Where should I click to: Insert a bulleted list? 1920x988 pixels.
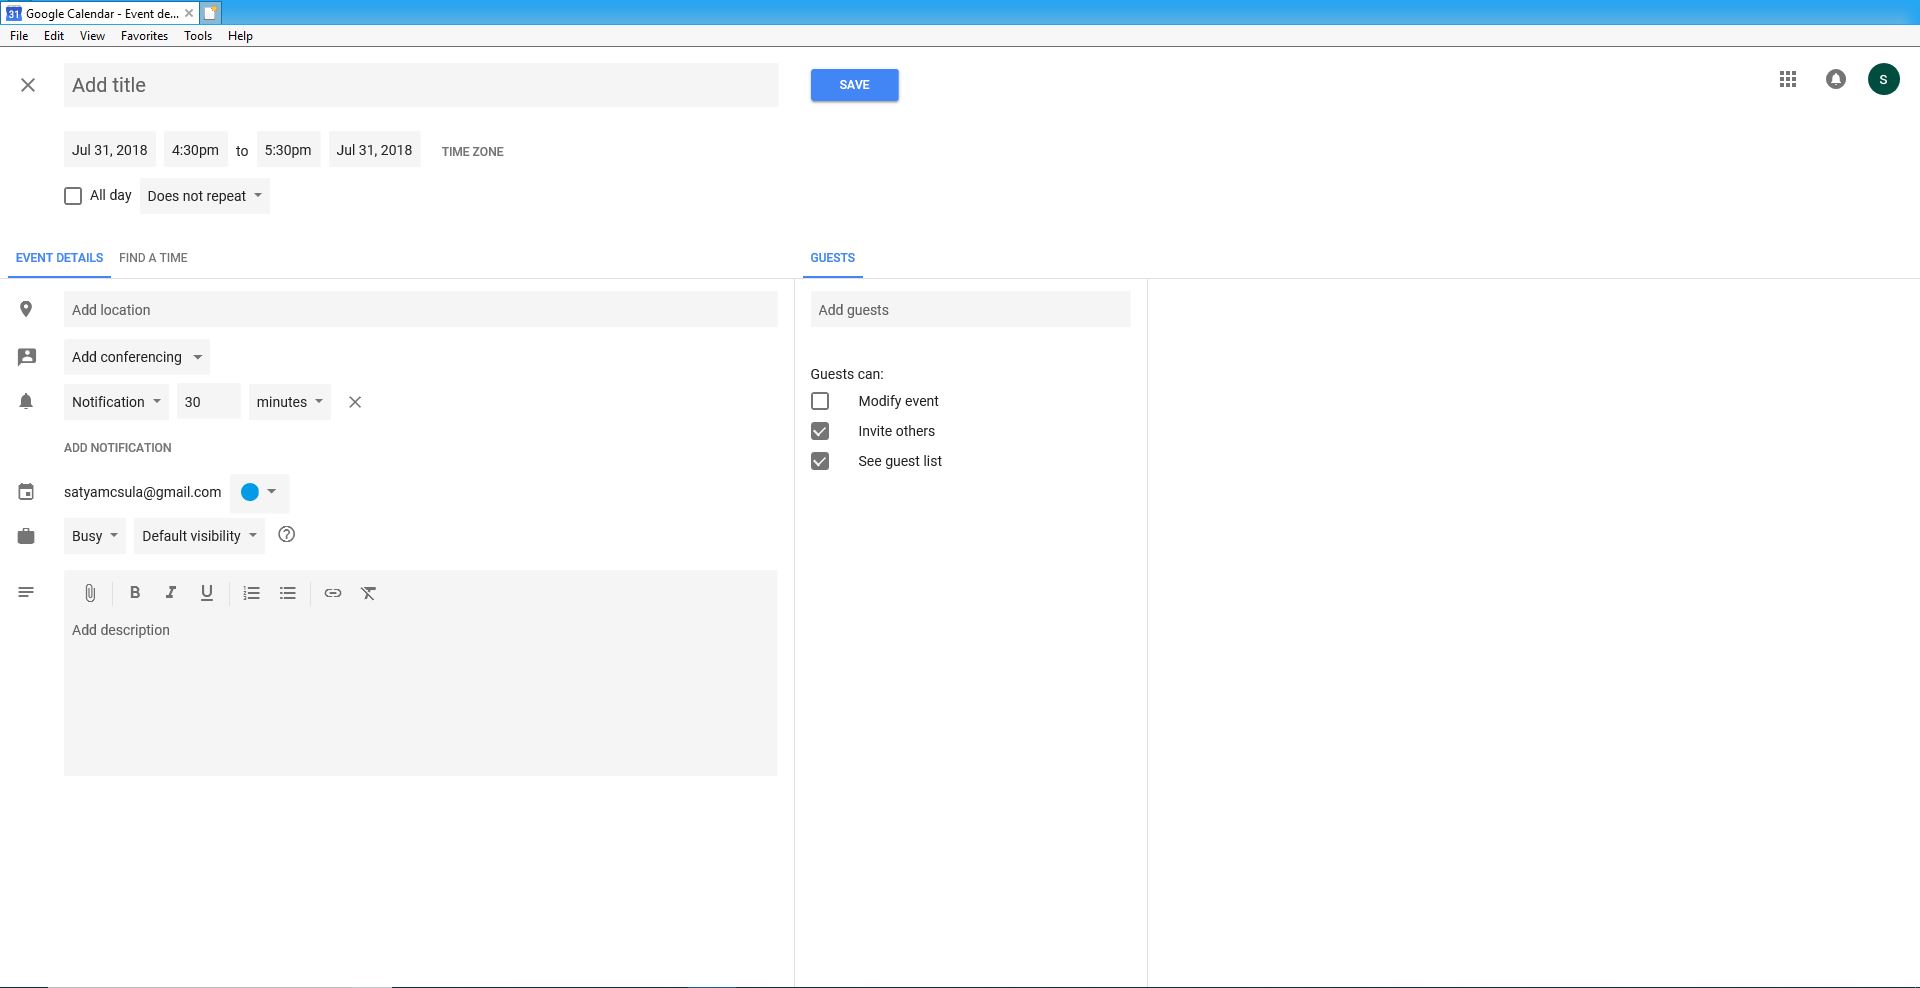tap(288, 593)
